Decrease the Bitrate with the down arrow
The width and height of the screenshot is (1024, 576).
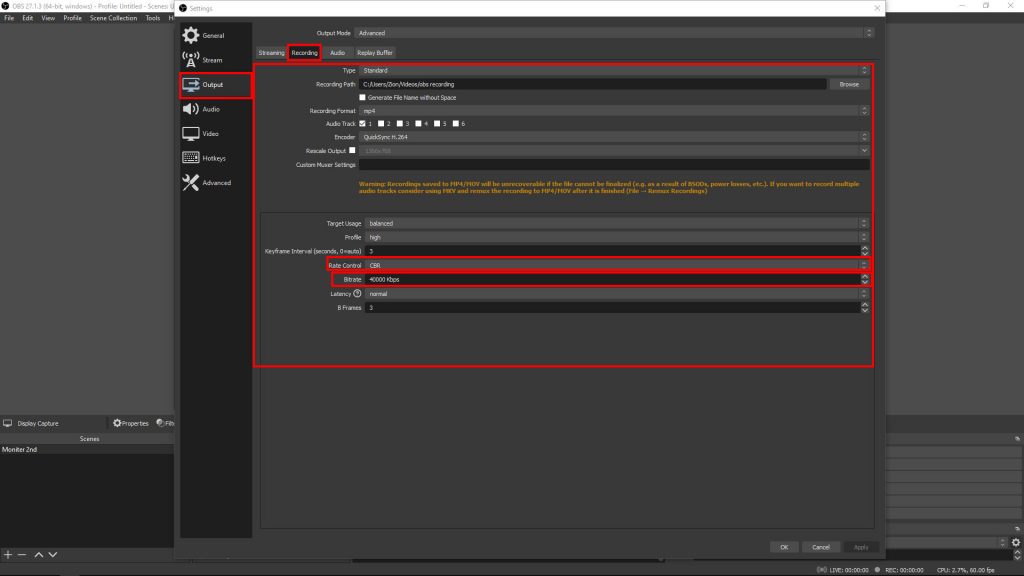865,282
